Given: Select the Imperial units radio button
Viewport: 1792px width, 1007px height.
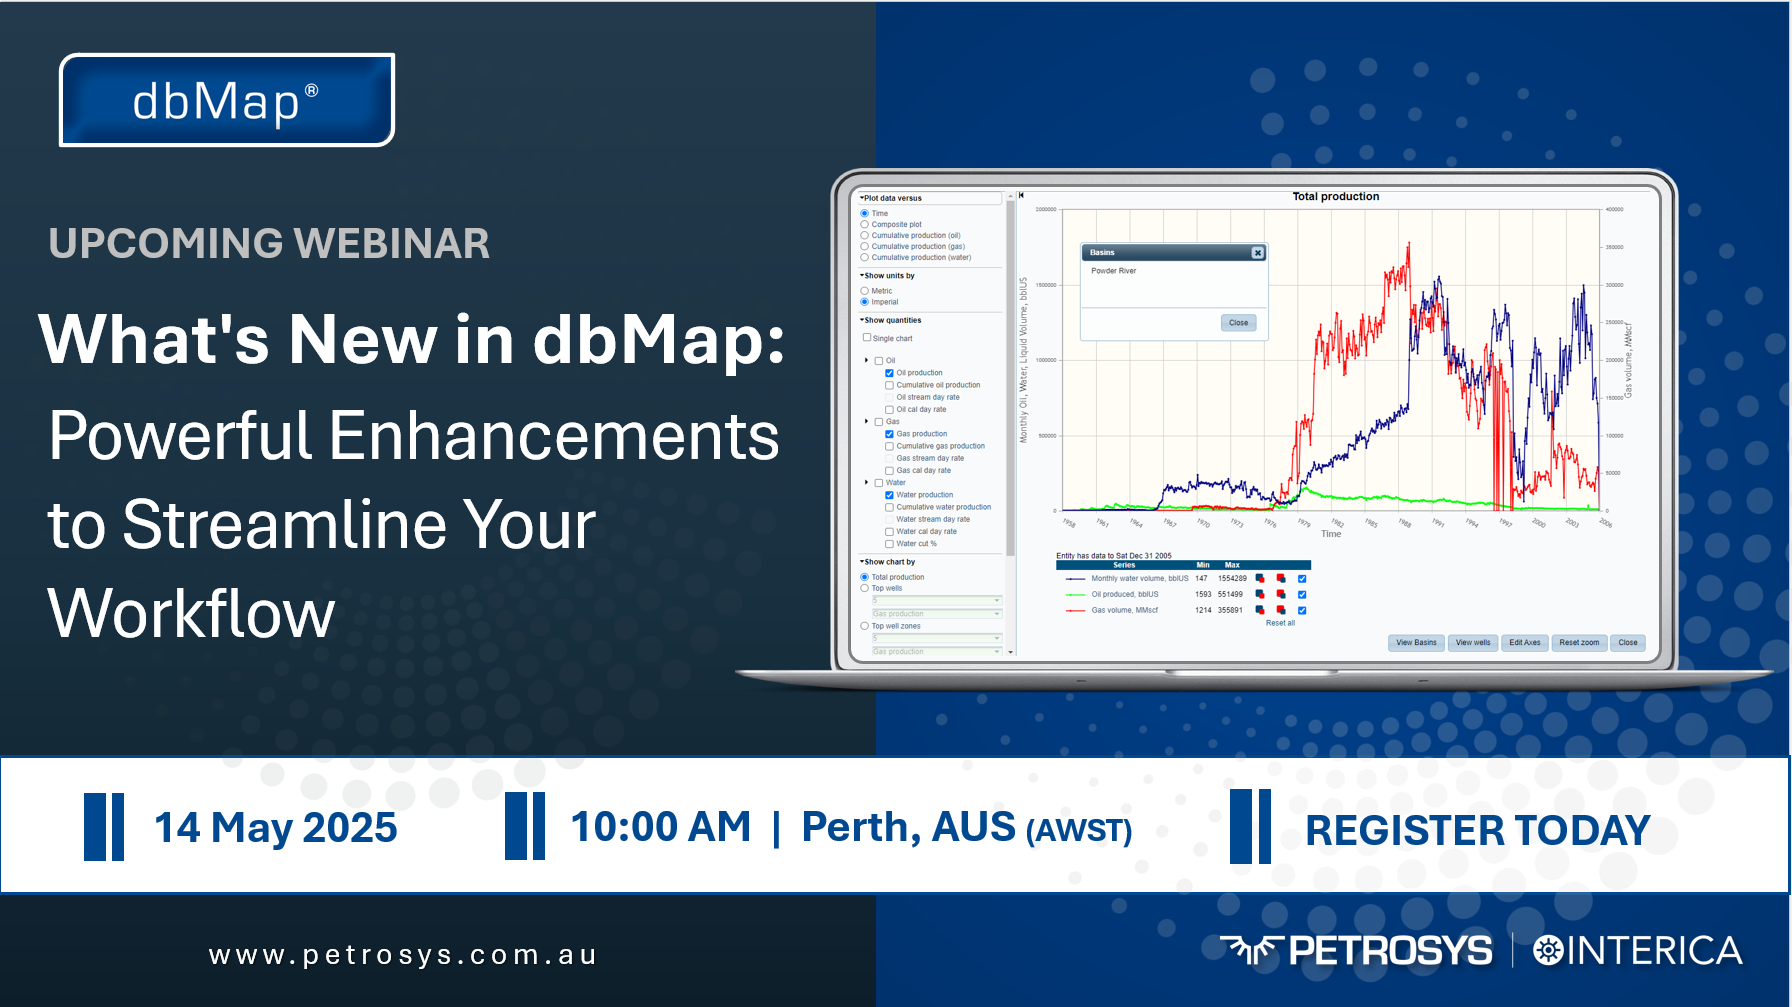Looking at the screenshot, I should click(865, 302).
